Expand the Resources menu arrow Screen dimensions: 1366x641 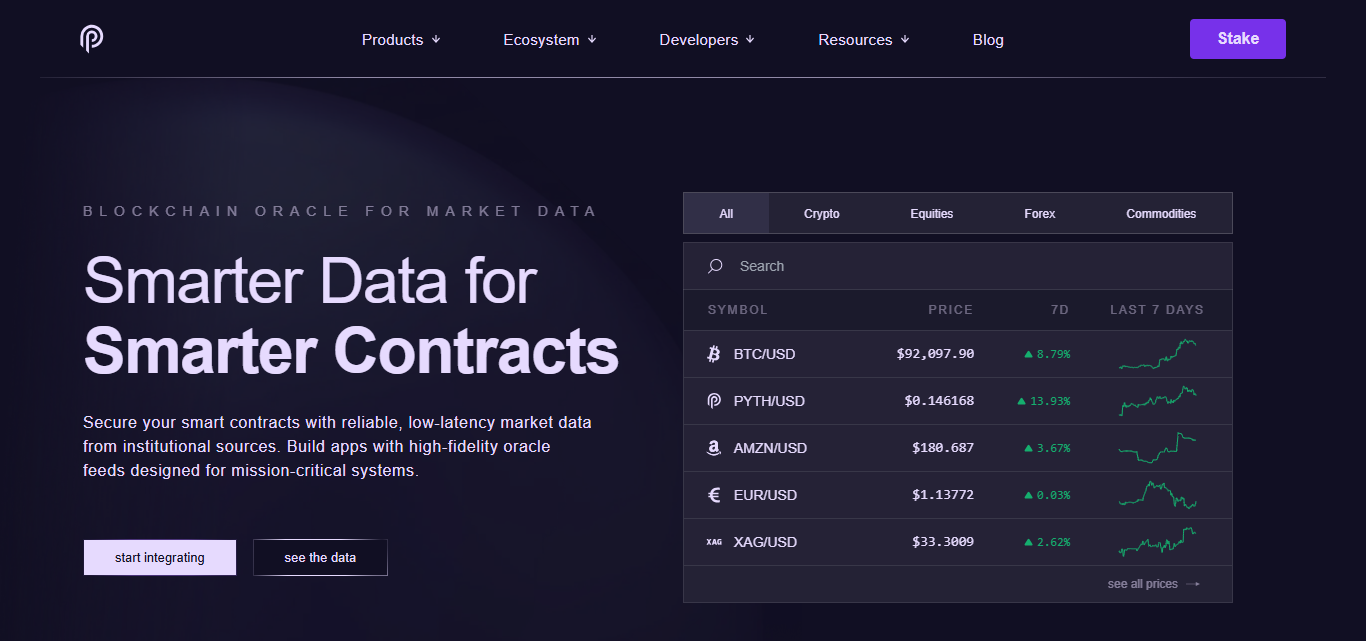[904, 40]
